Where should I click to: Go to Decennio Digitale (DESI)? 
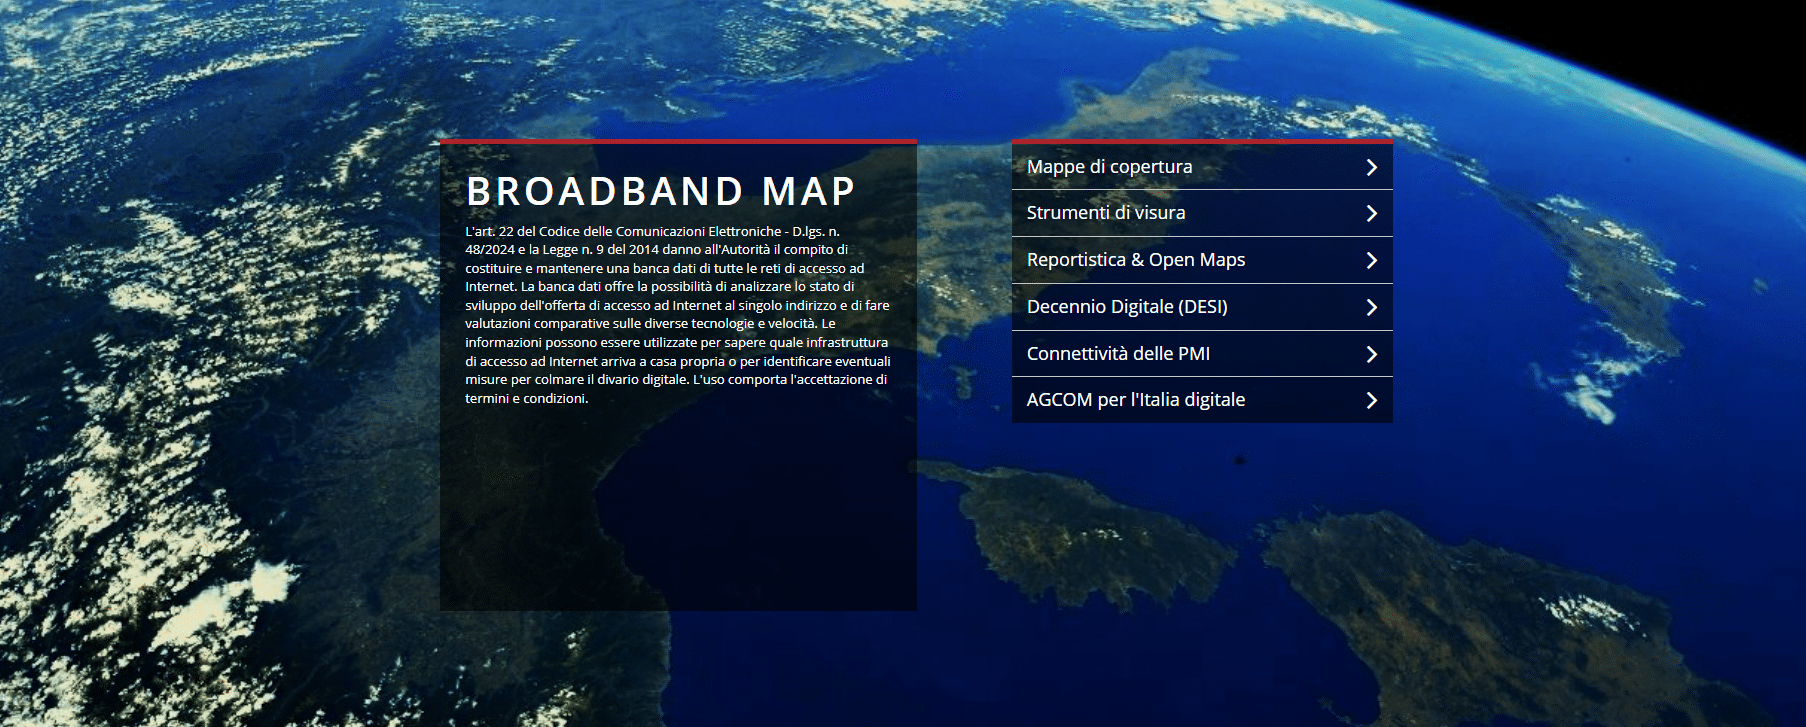(x=1202, y=307)
